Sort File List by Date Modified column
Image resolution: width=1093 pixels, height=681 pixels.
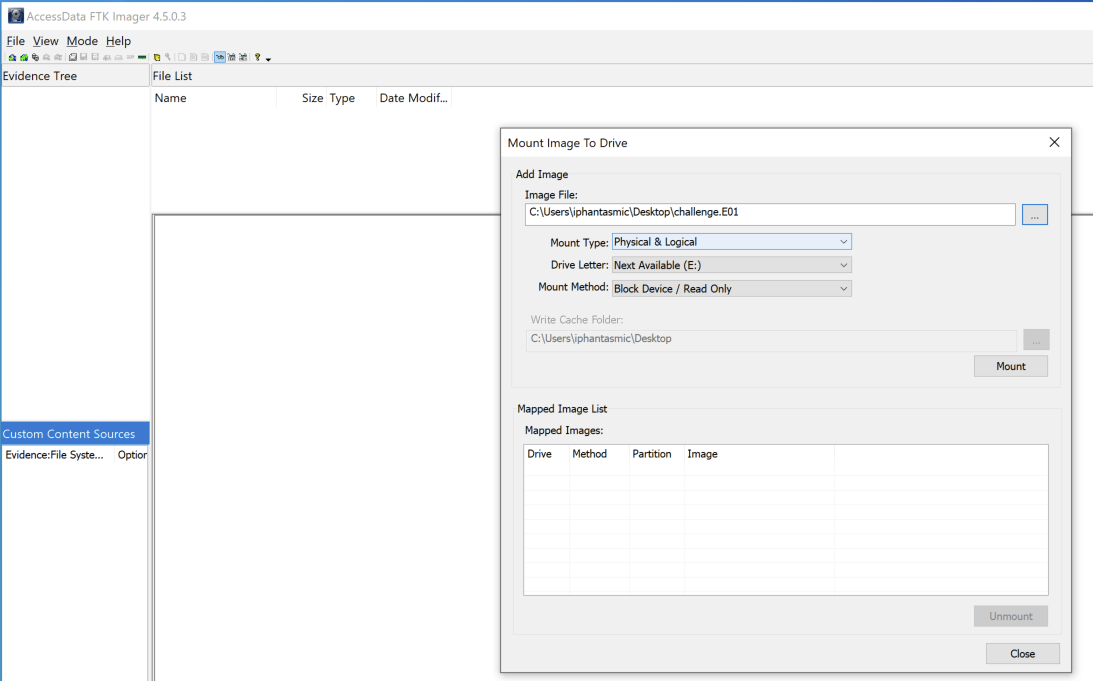414,98
